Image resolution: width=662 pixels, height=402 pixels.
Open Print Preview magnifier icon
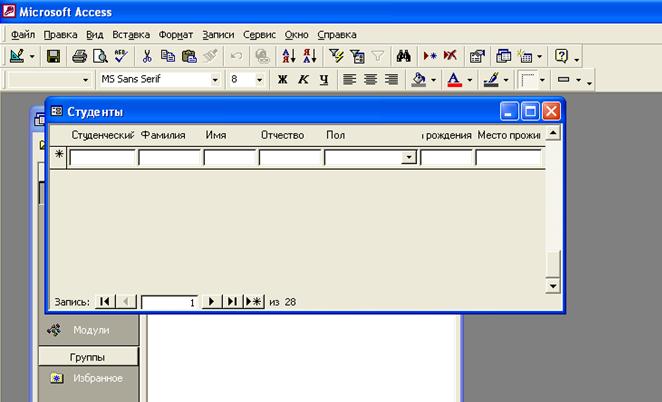pyautogui.click(x=100, y=56)
